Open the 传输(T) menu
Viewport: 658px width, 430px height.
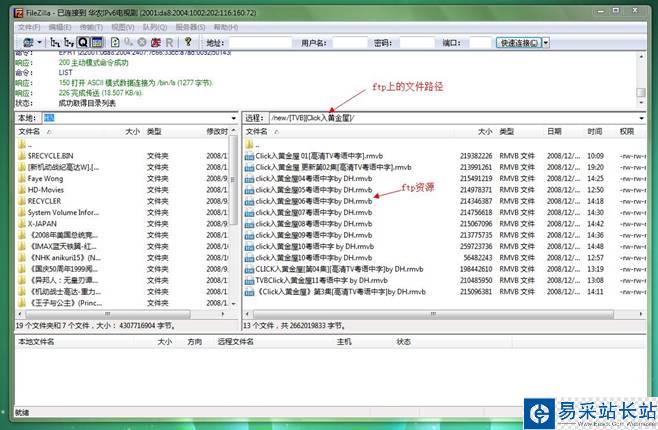[91, 27]
